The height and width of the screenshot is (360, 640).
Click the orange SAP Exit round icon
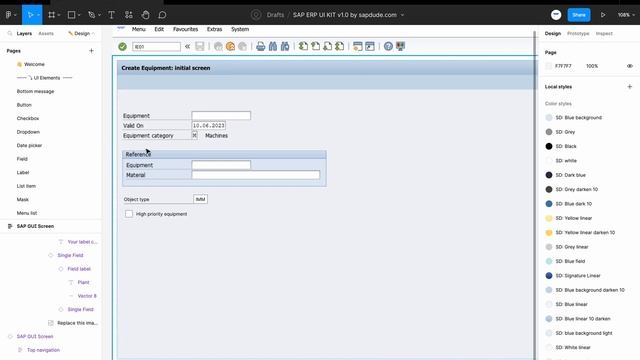[x=230, y=47]
